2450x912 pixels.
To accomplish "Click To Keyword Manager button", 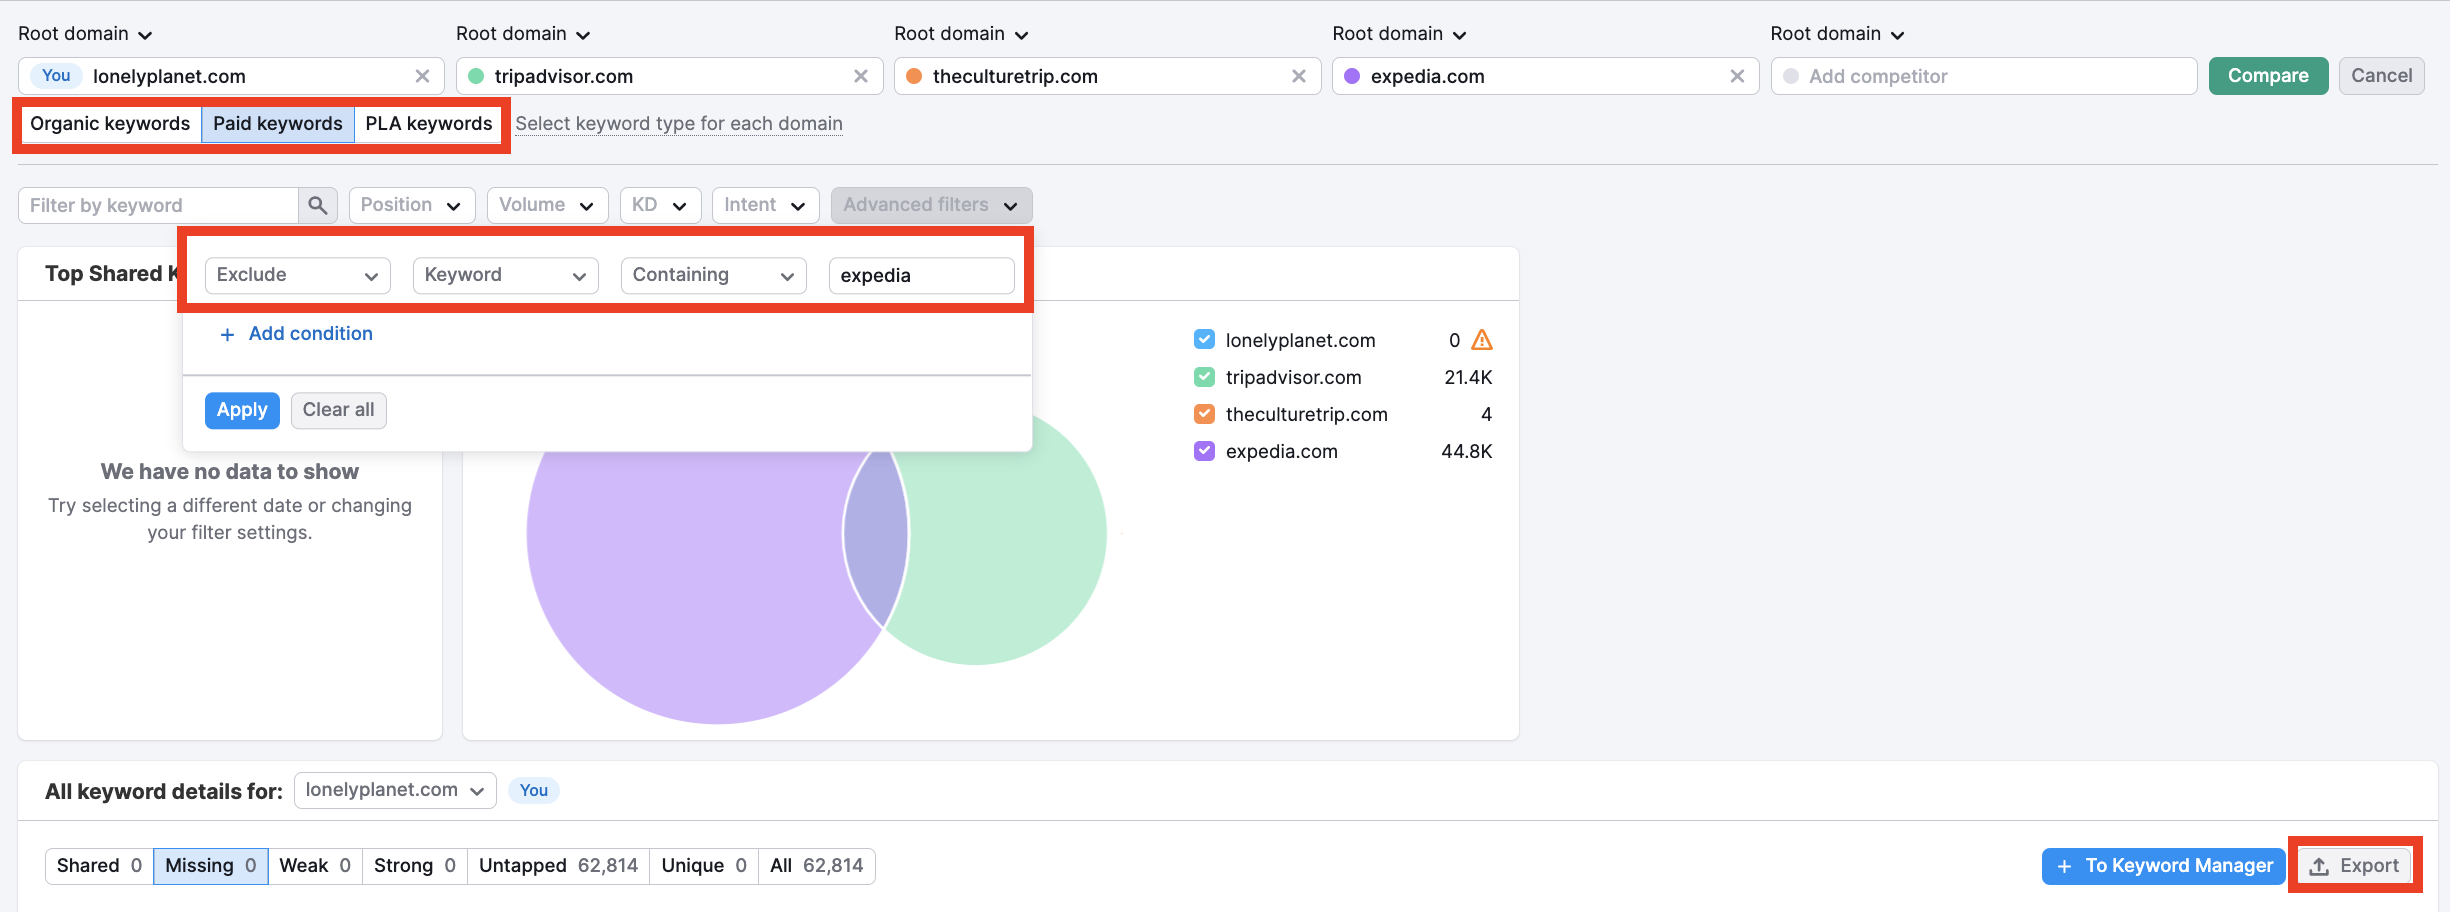I will click(x=2164, y=866).
